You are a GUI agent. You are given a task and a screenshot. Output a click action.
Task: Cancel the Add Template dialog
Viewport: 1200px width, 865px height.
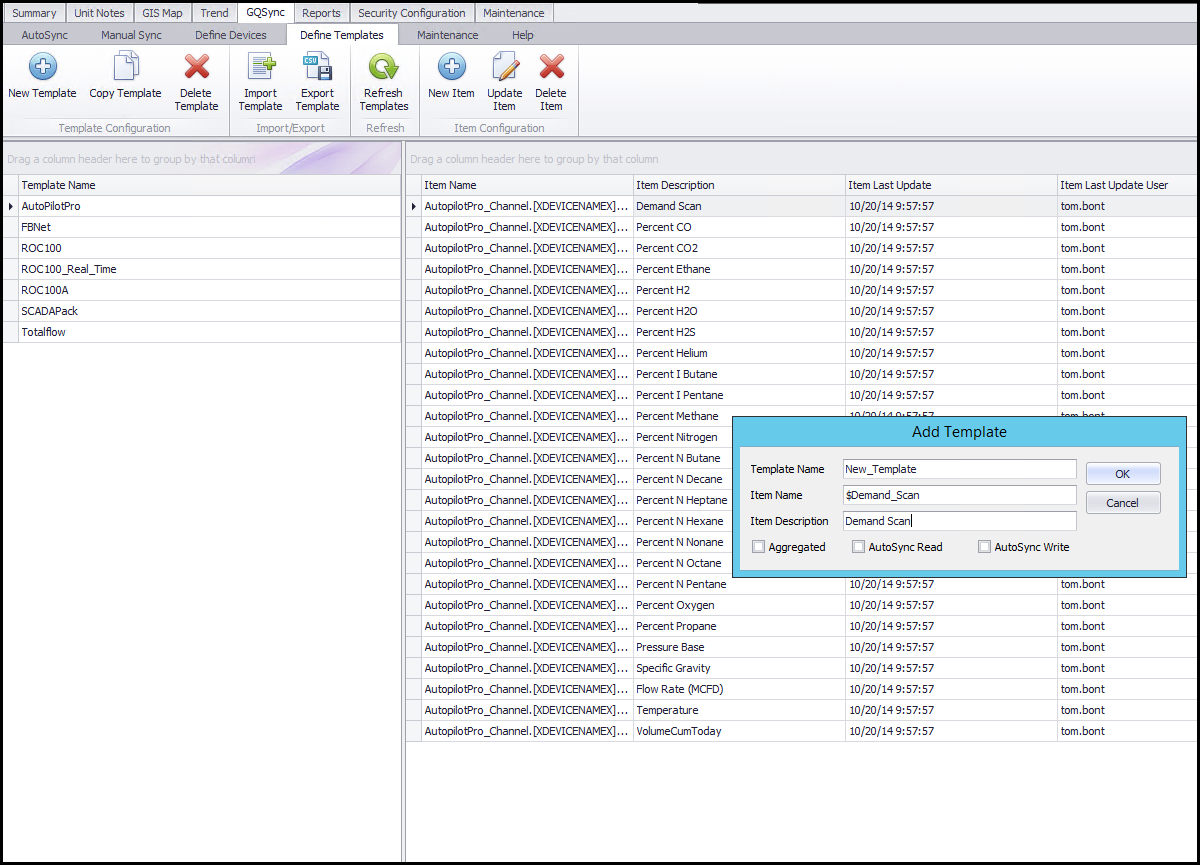tap(1122, 503)
